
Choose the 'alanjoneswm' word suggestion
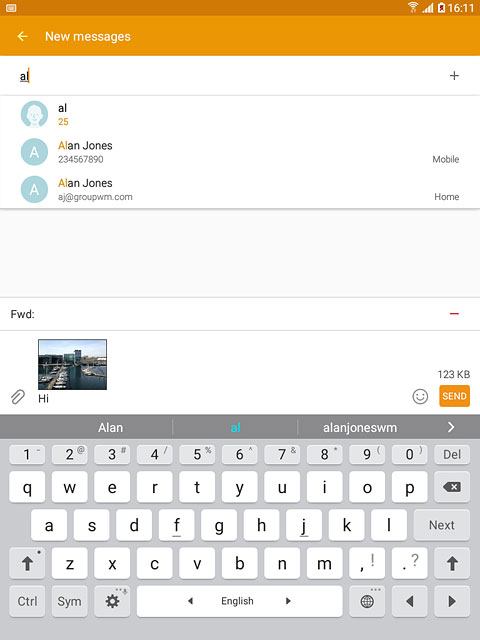(360, 427)
